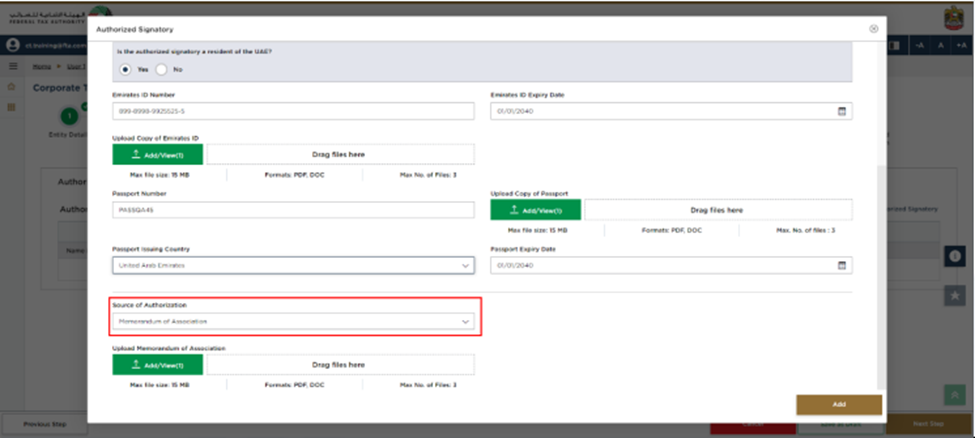Click Drag files here area for Passport
The image size is (975, 438).
tap(717, 210)
